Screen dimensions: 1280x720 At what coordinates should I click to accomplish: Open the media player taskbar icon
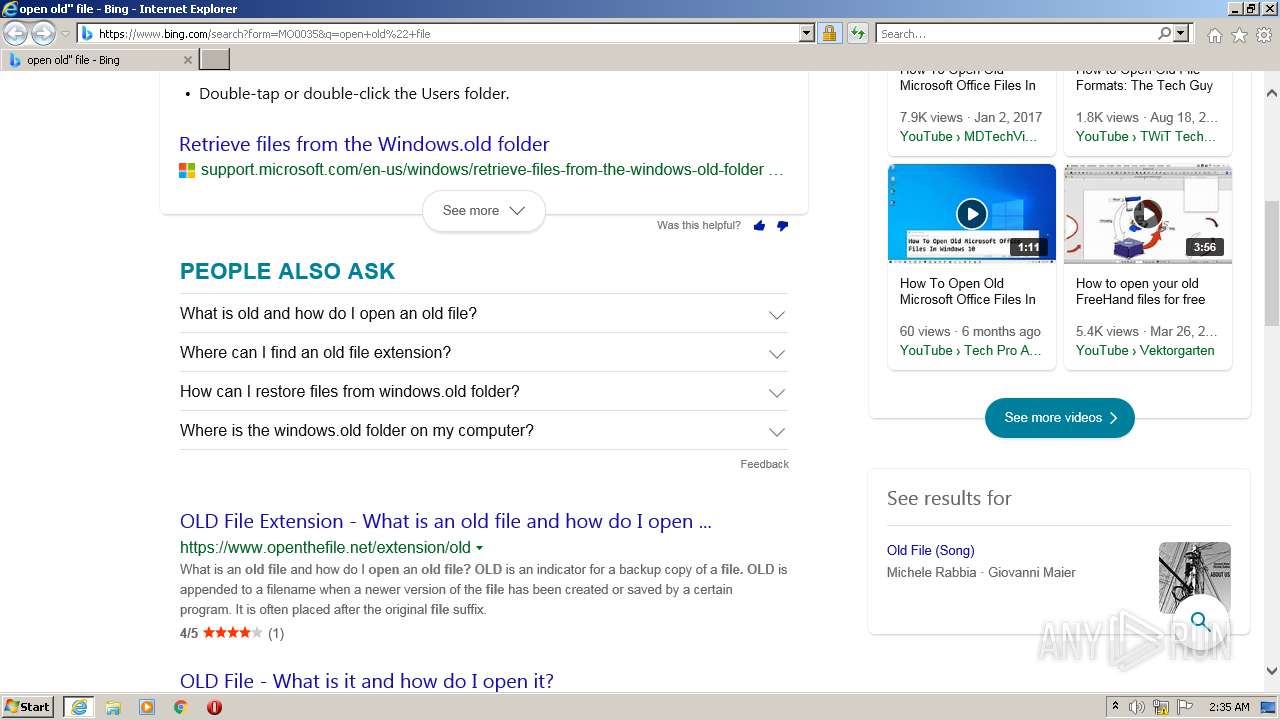(147, 707)
